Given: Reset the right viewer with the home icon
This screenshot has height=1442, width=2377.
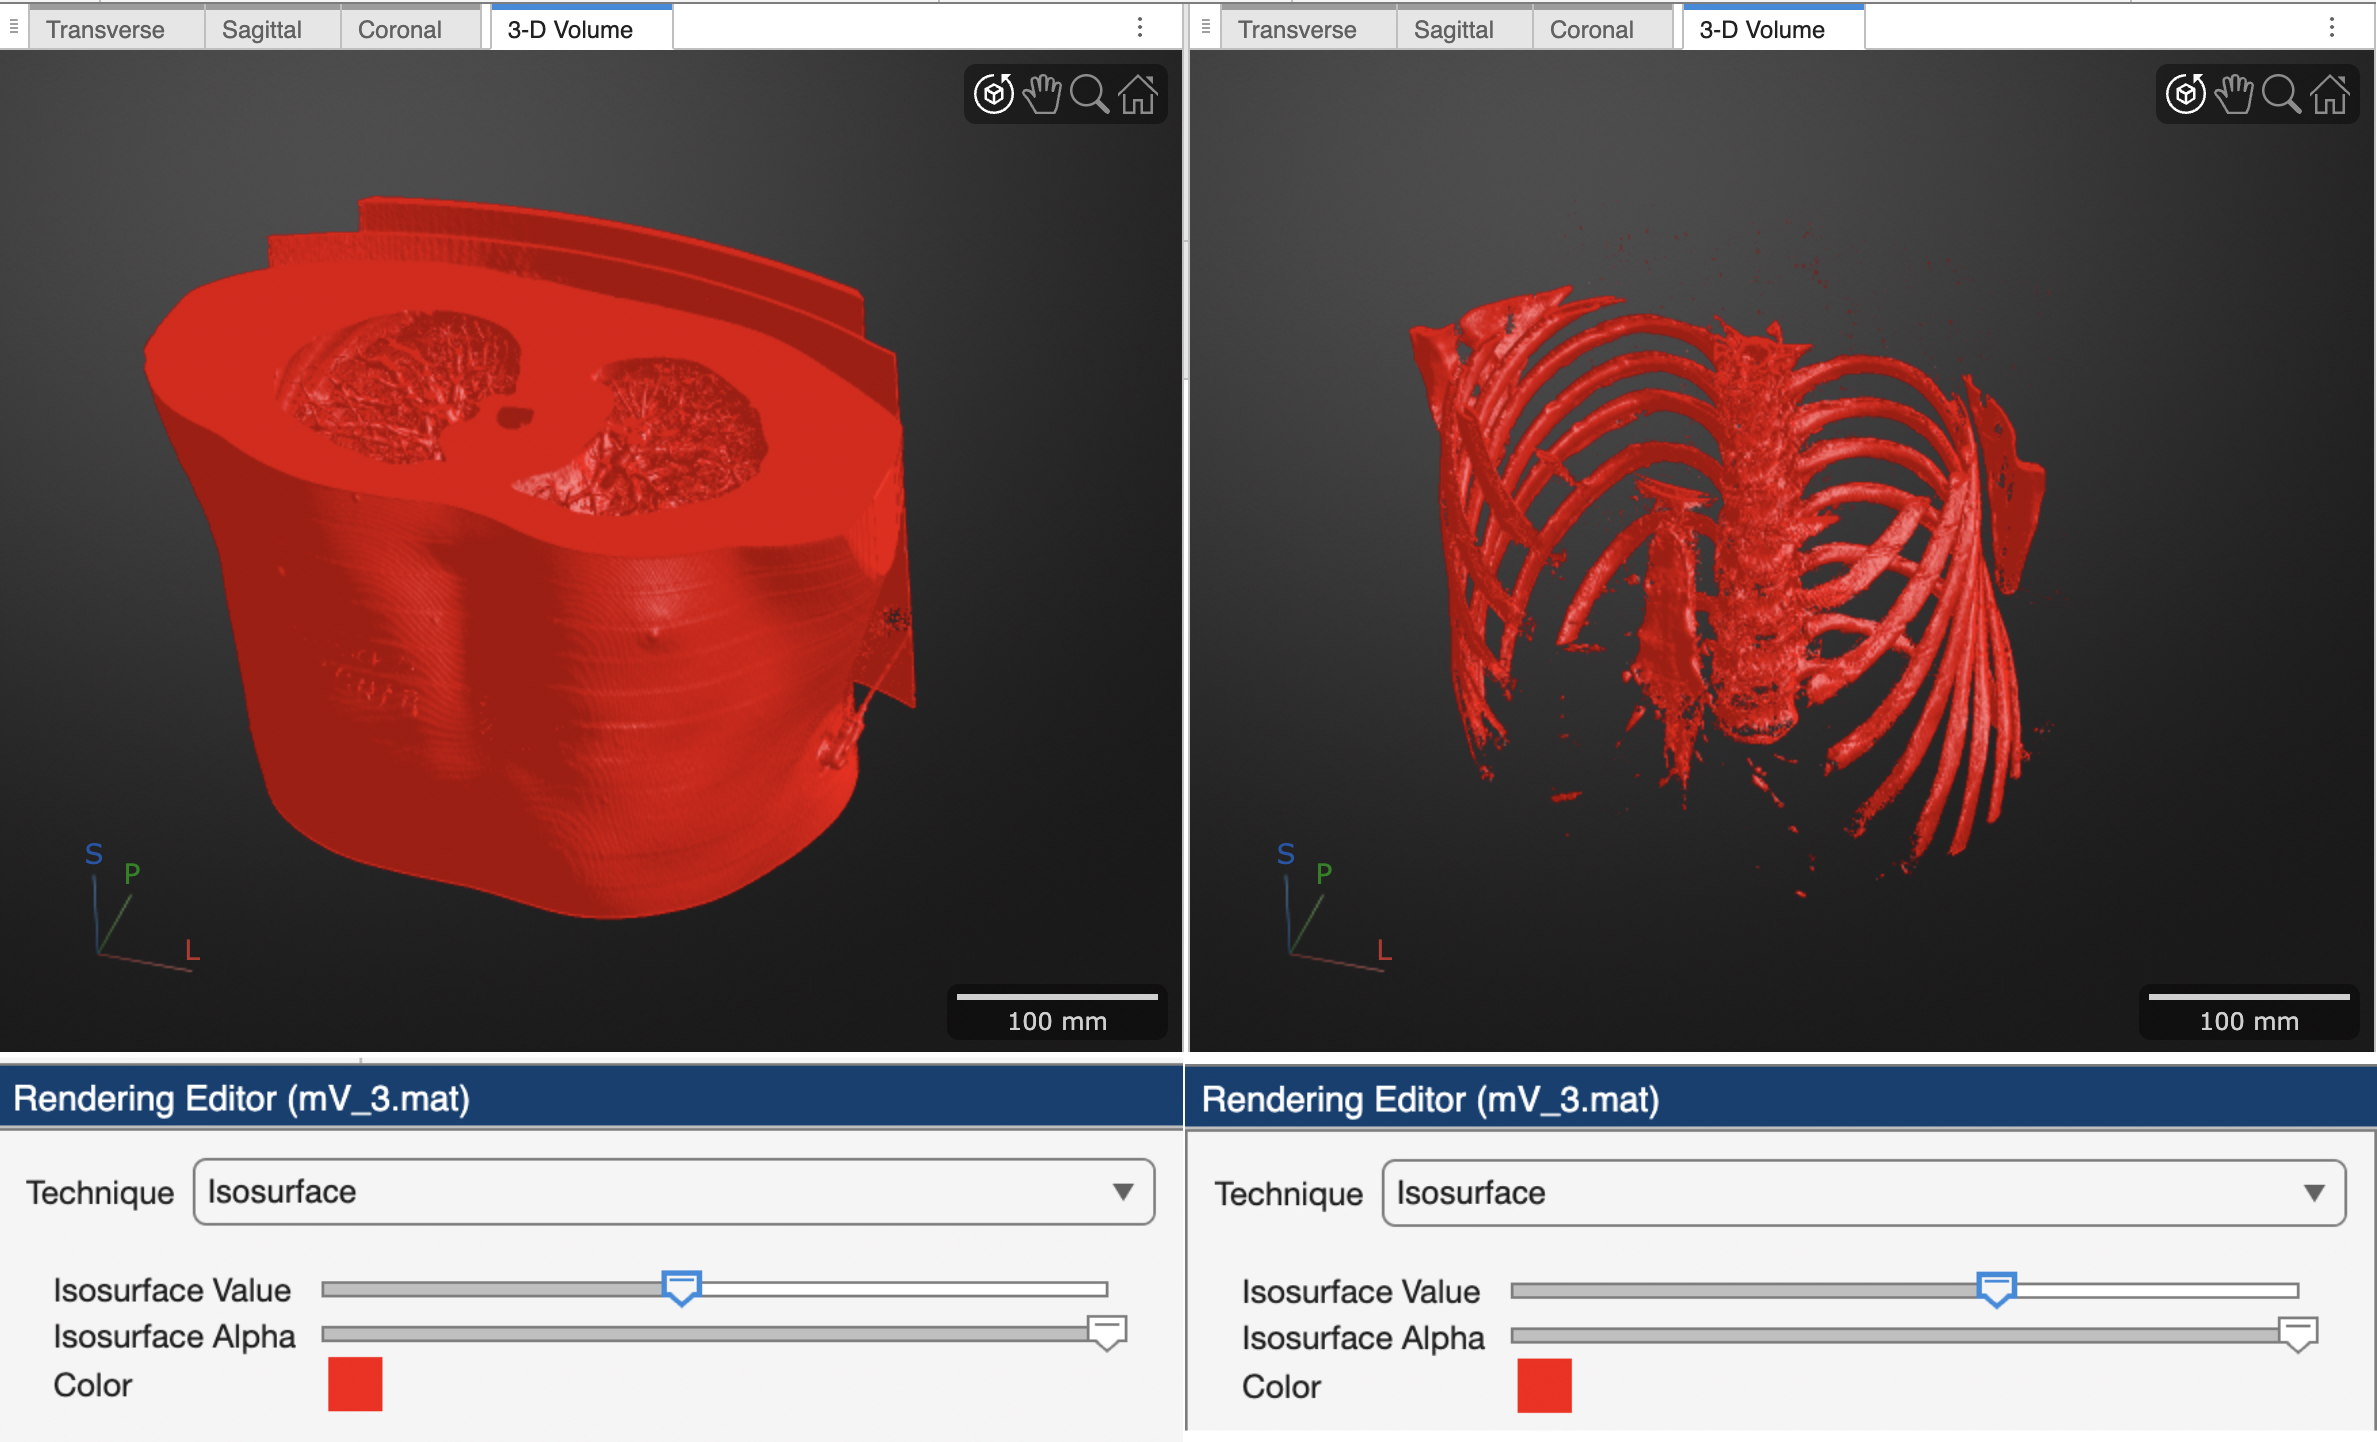Looking at the screenshot, I should 2331,93.
